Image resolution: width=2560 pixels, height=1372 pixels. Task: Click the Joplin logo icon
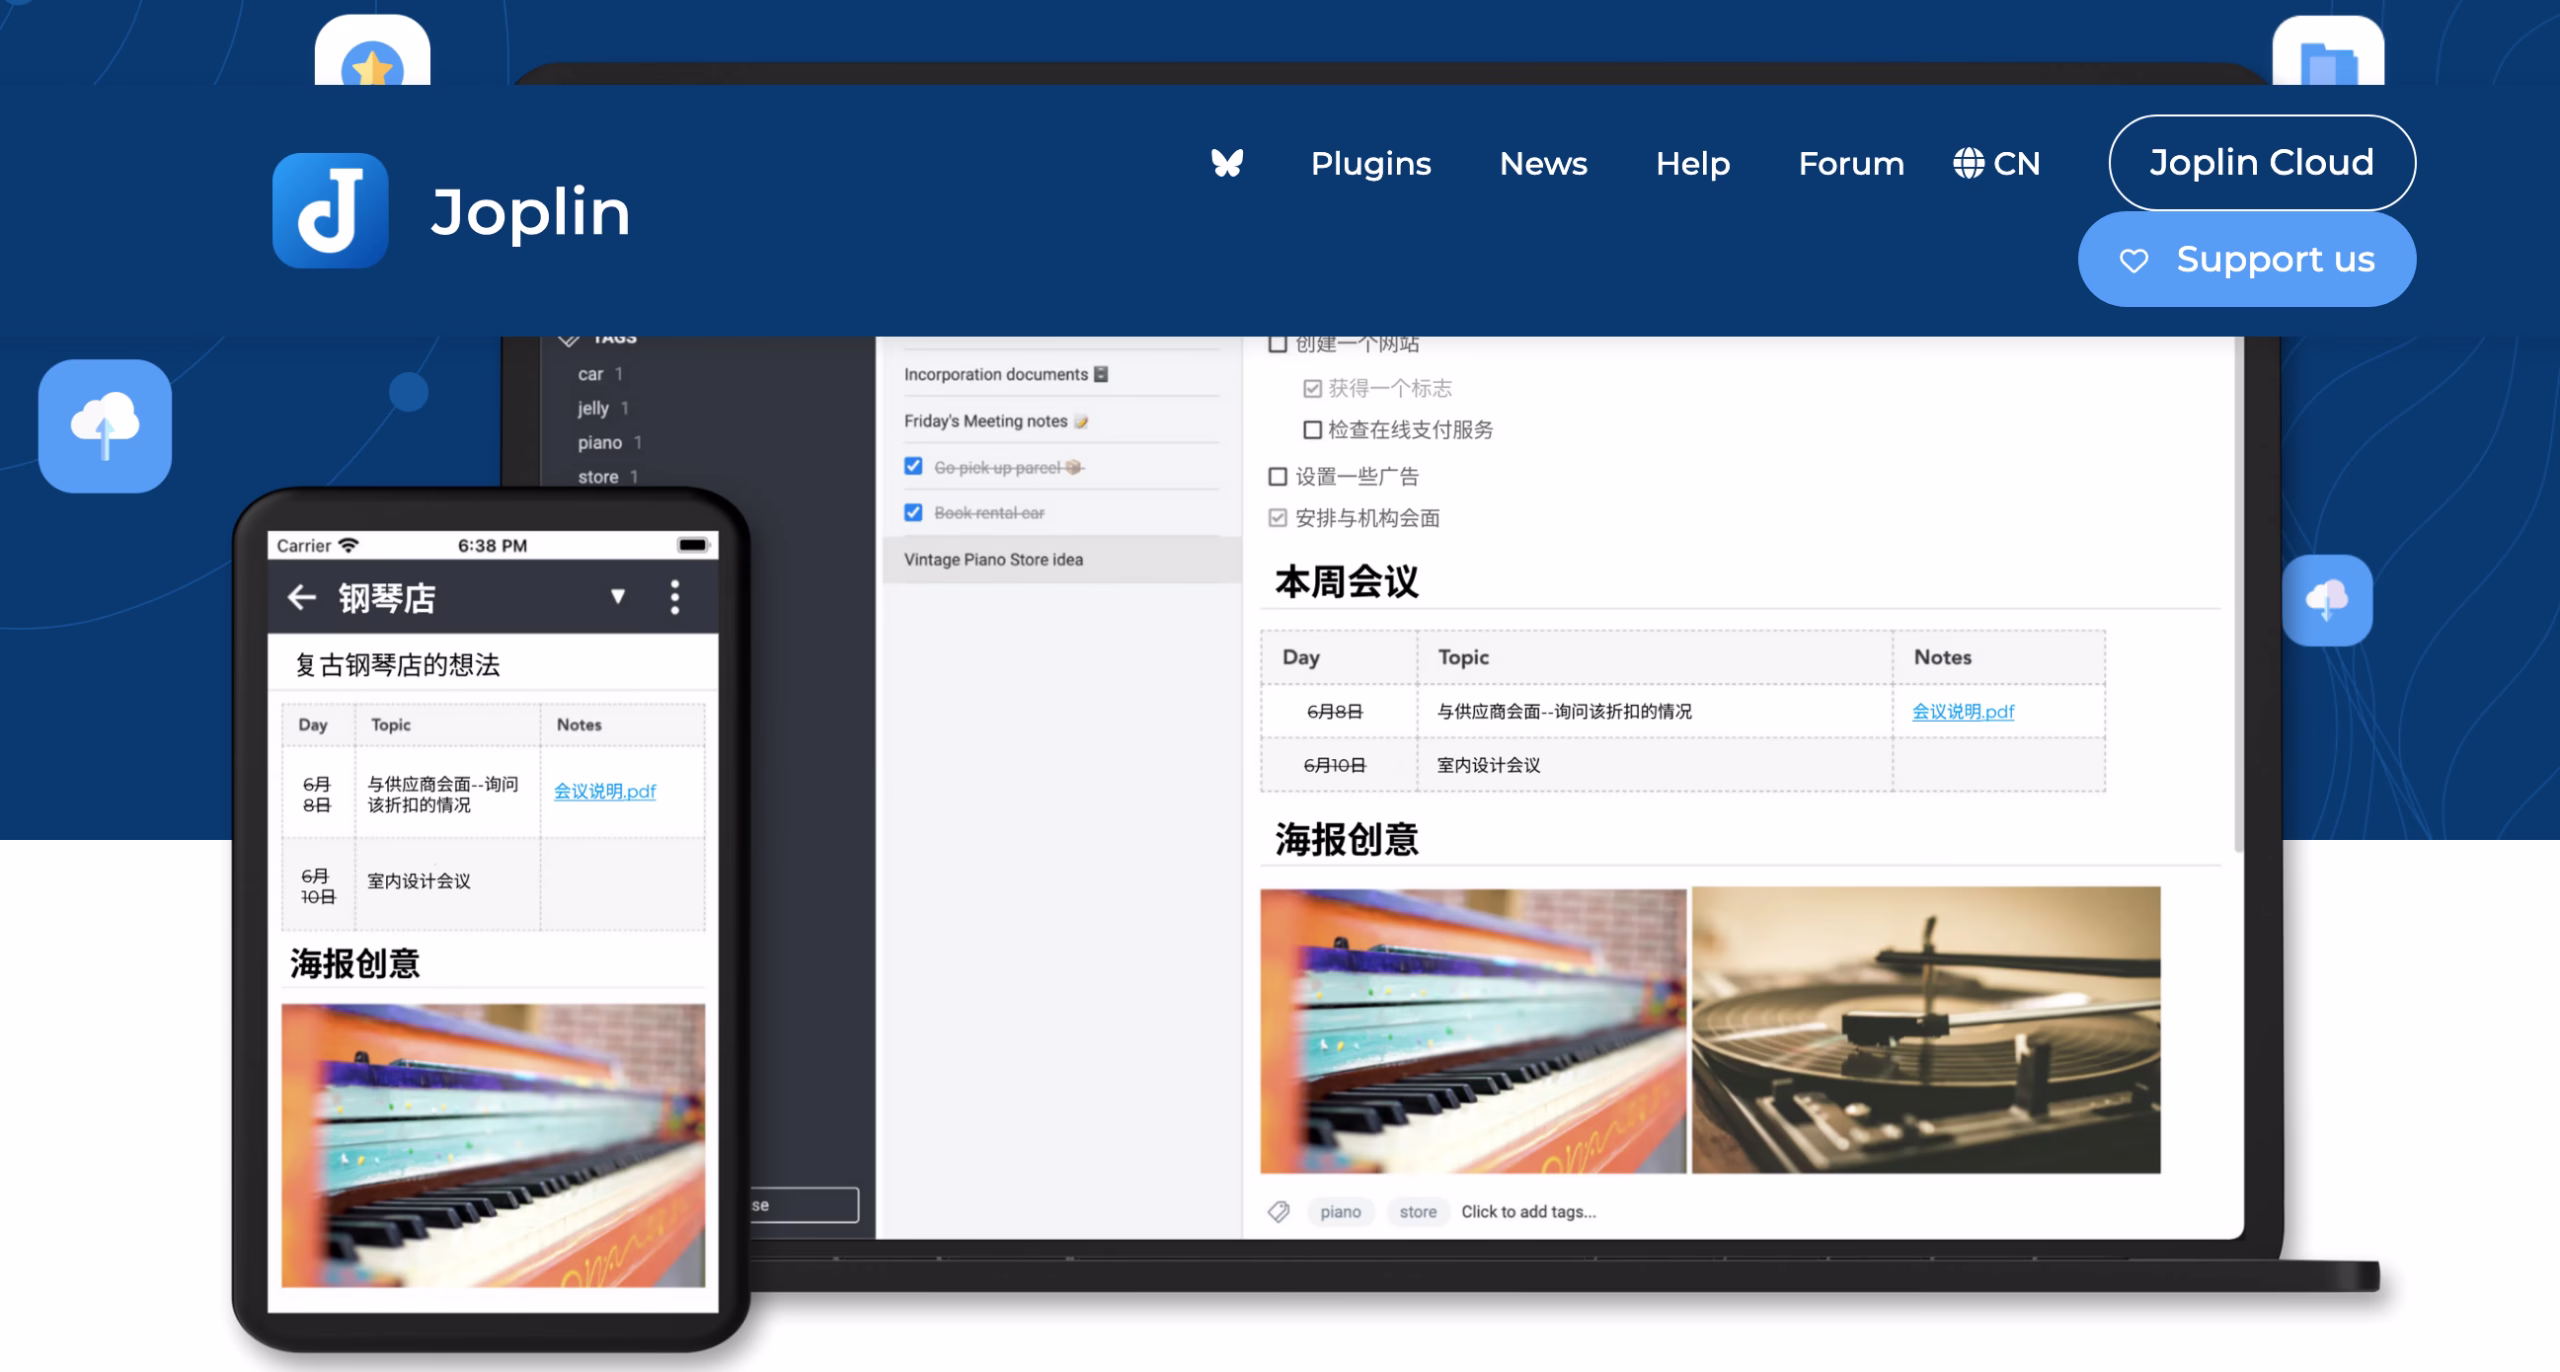pos(330,211)
